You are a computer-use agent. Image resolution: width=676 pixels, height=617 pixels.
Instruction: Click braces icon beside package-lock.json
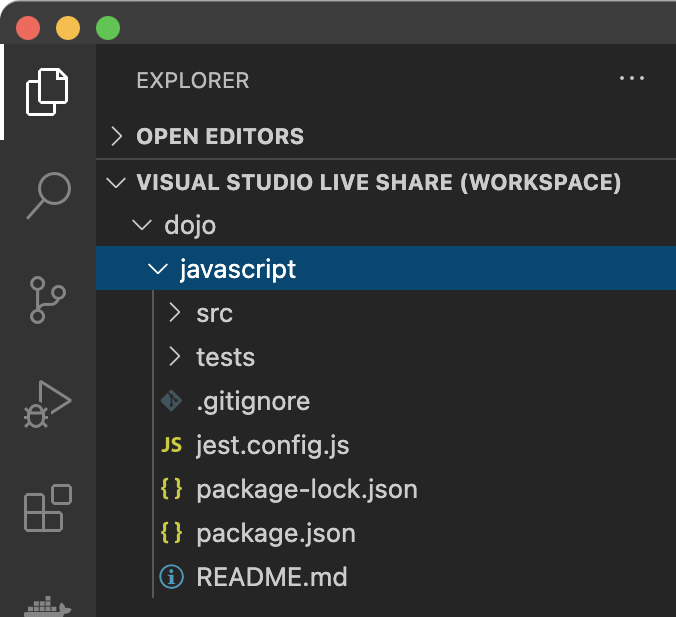(171, 489)
